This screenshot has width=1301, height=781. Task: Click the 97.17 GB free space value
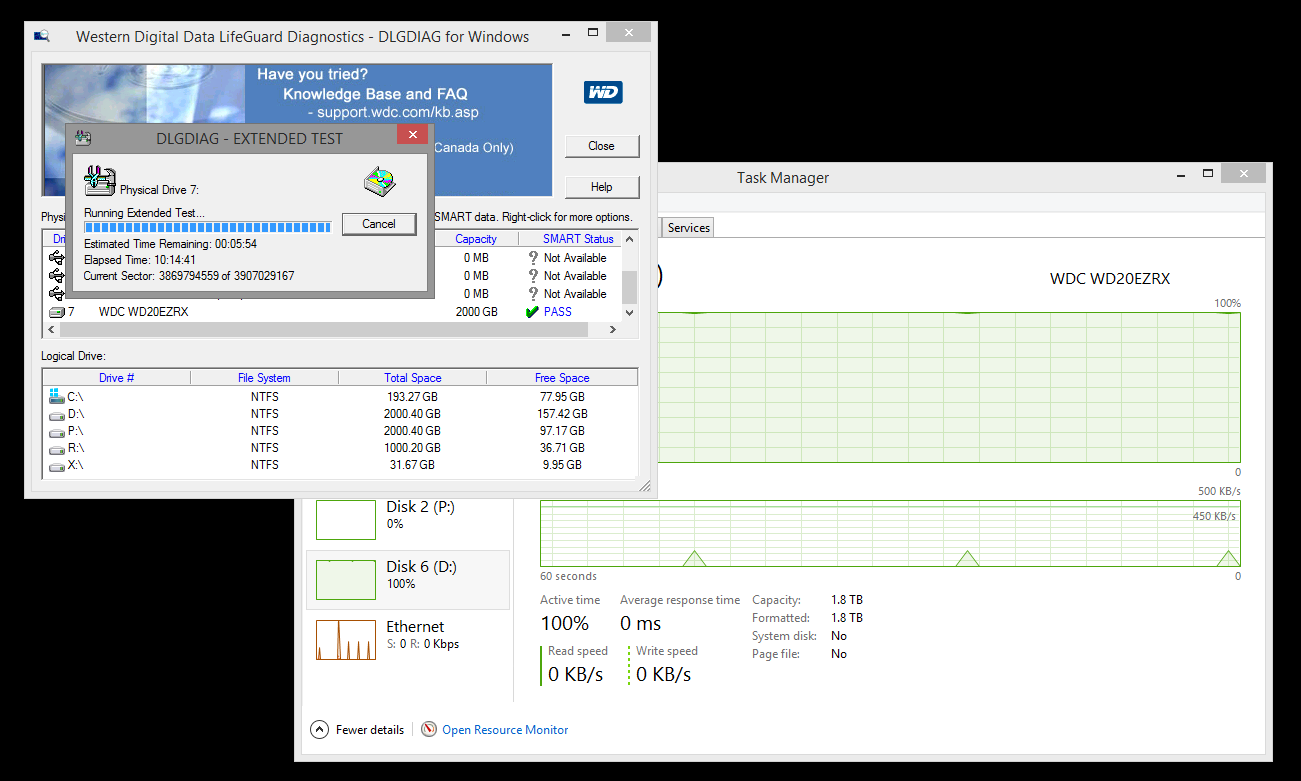562,431
